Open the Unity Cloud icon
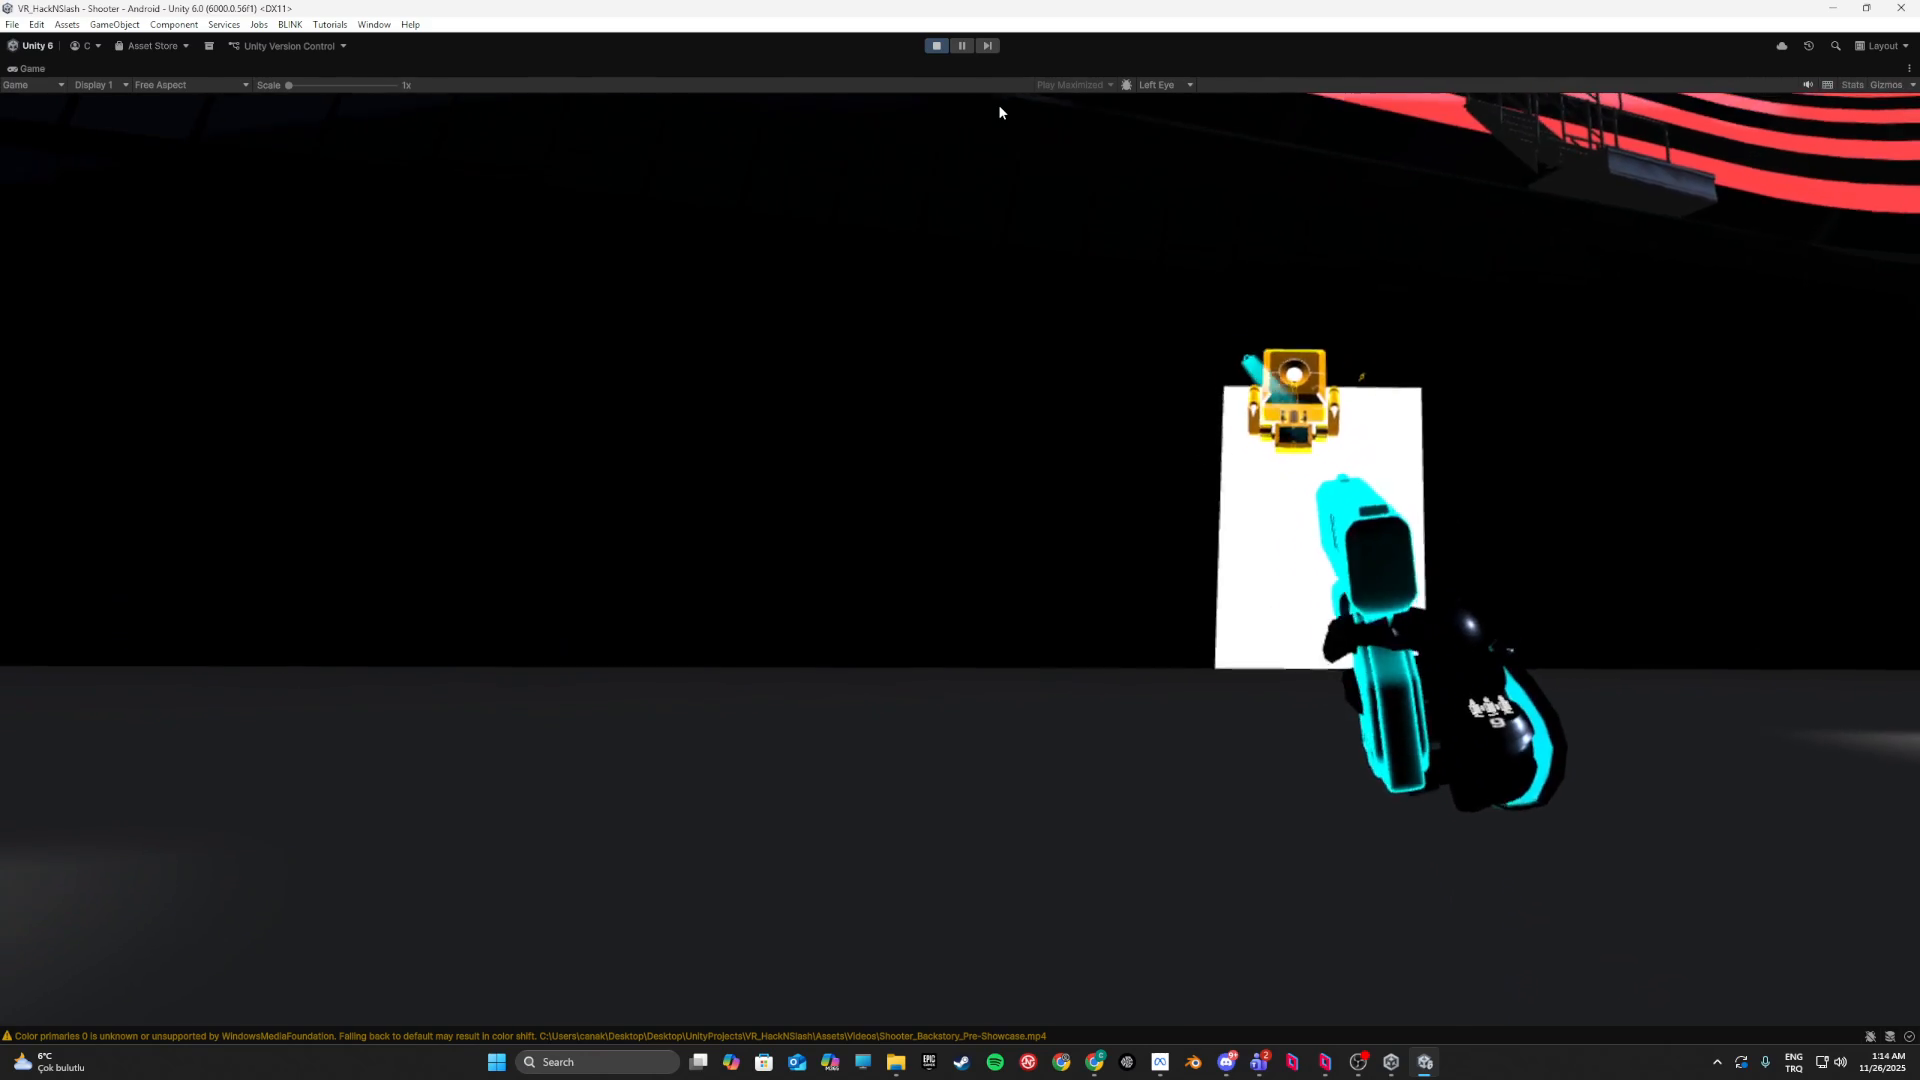Viewport: 1920px width, 1080px height. pos(1782,46)
